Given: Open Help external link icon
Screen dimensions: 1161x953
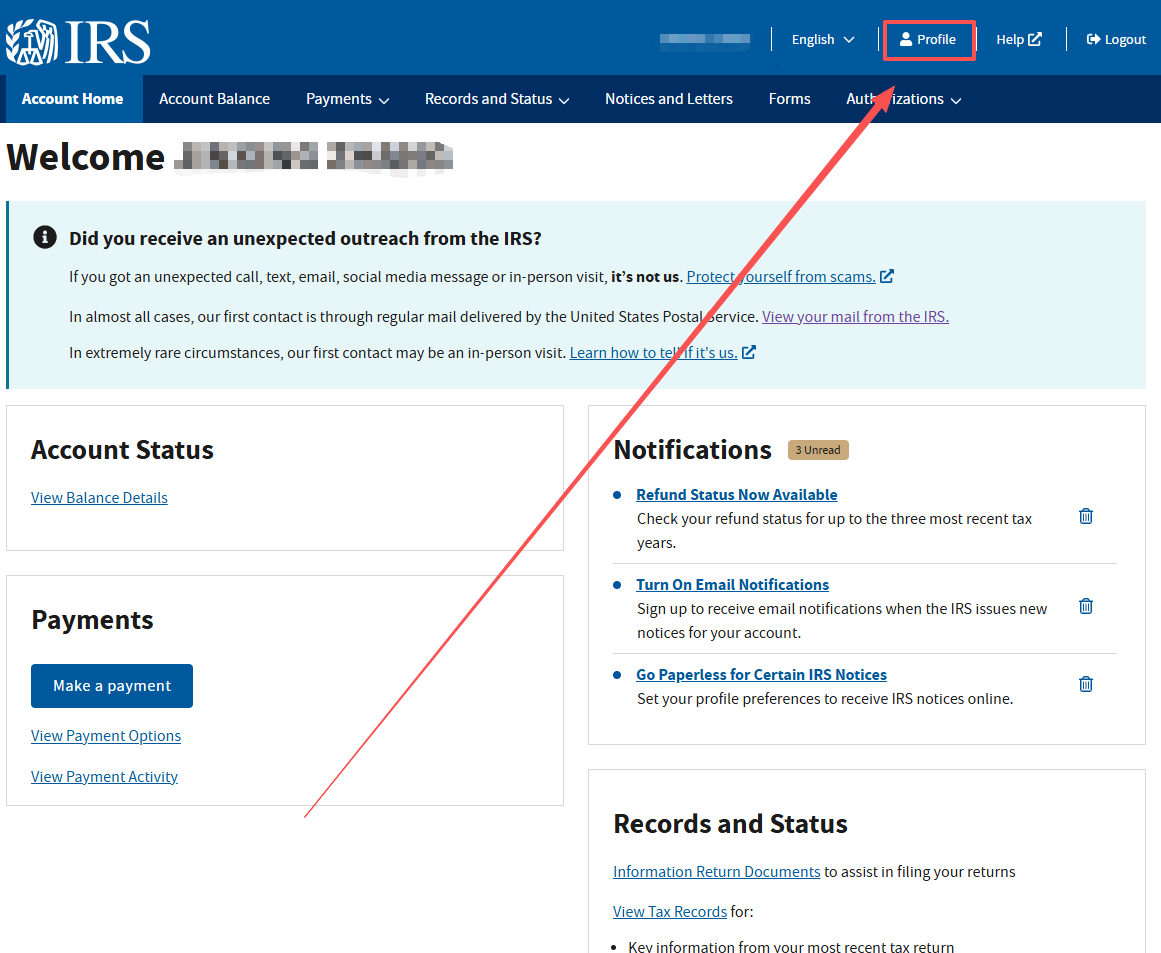Looking at the screenshot, I should click(1035, 40).
